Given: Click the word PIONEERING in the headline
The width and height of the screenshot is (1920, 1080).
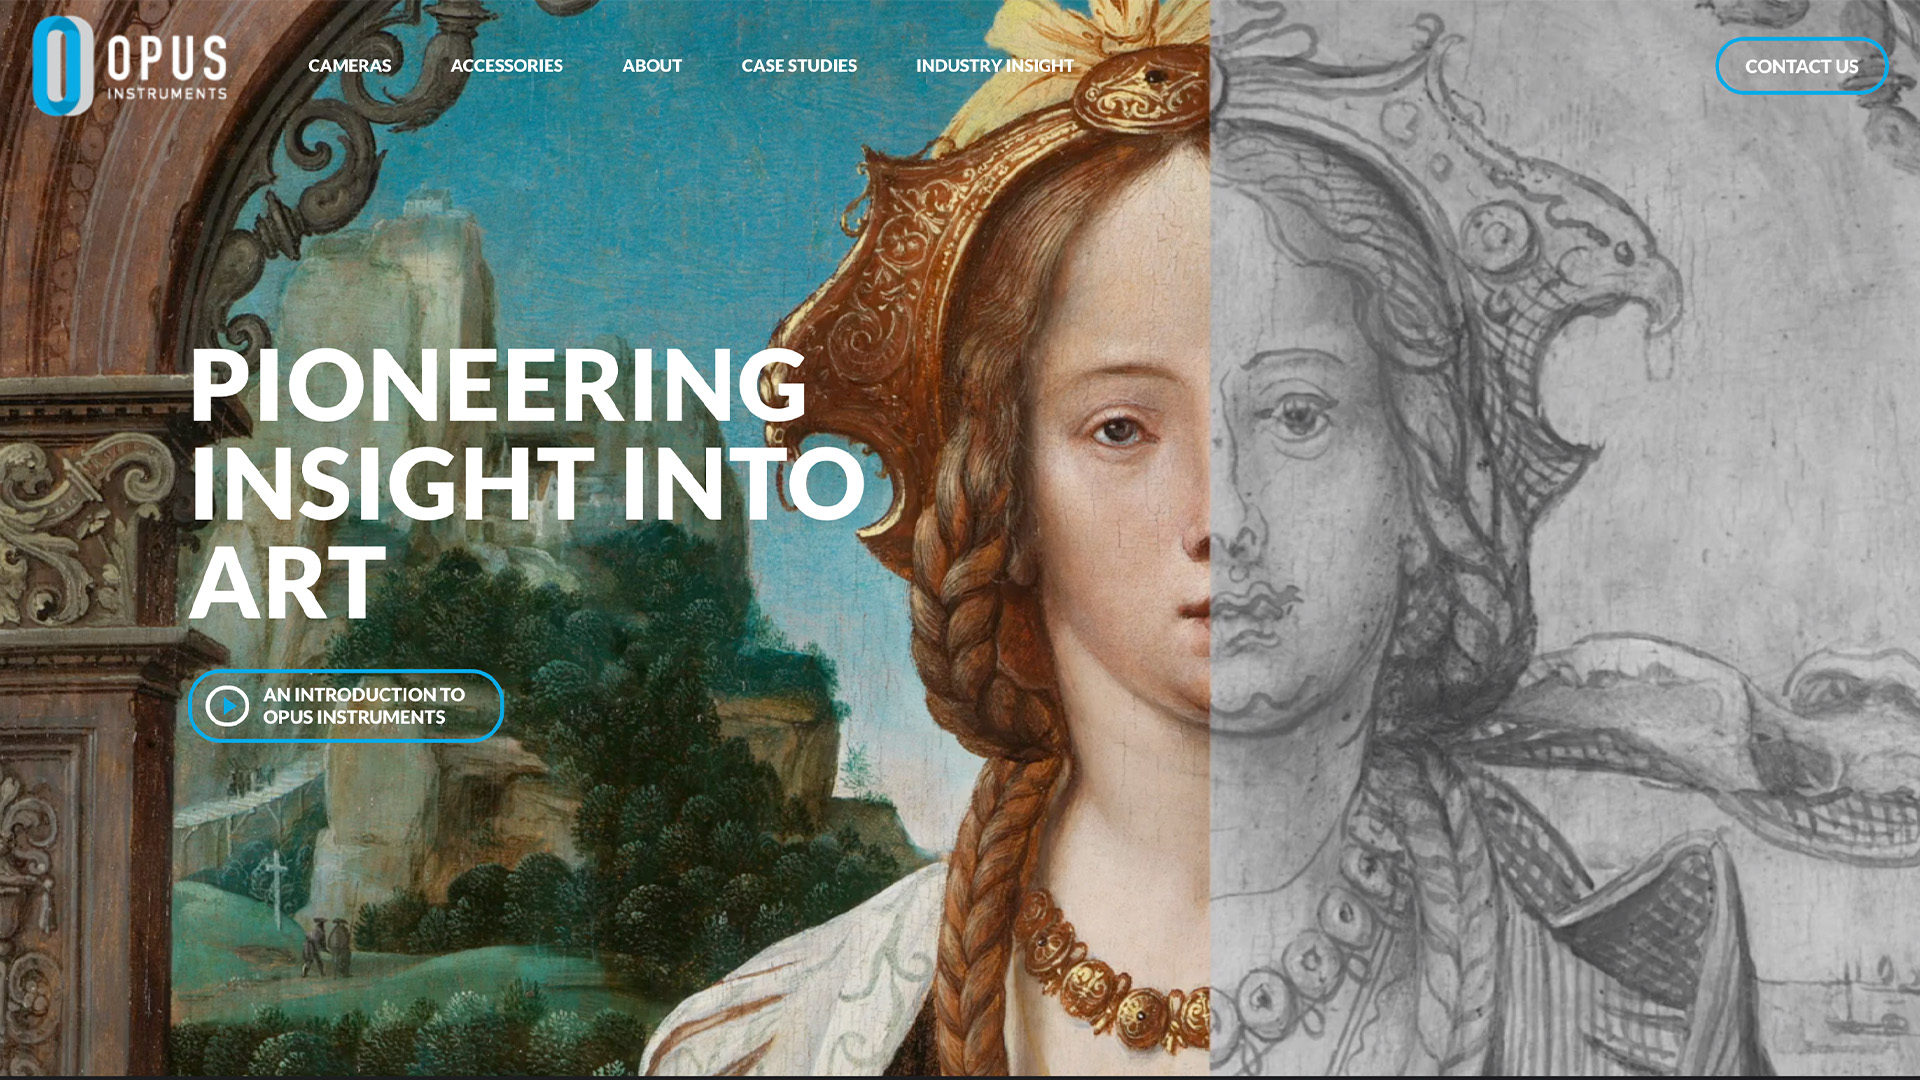Looking at the screenshot, I should click(x=498, y=386).
